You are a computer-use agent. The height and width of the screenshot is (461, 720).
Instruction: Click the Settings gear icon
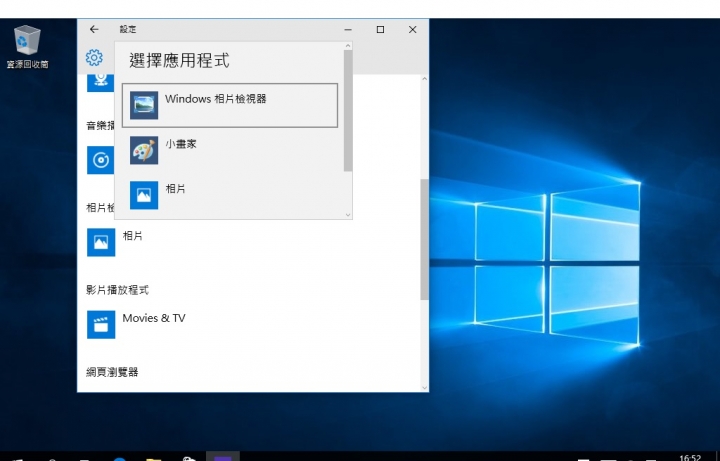[94, 58]
